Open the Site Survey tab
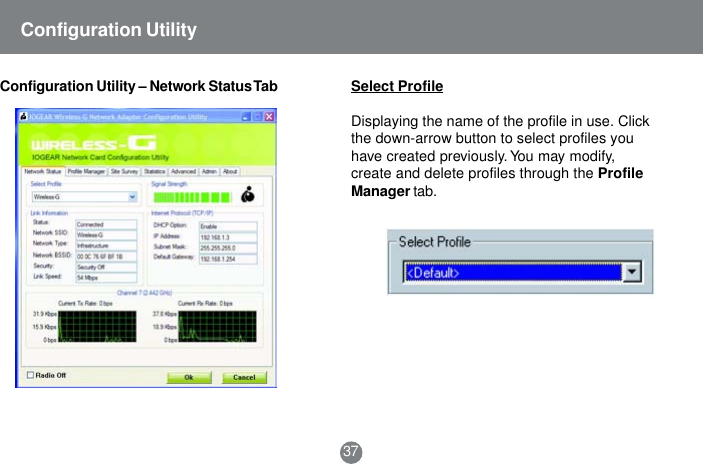Screen dimensions: 703x464 124,172
